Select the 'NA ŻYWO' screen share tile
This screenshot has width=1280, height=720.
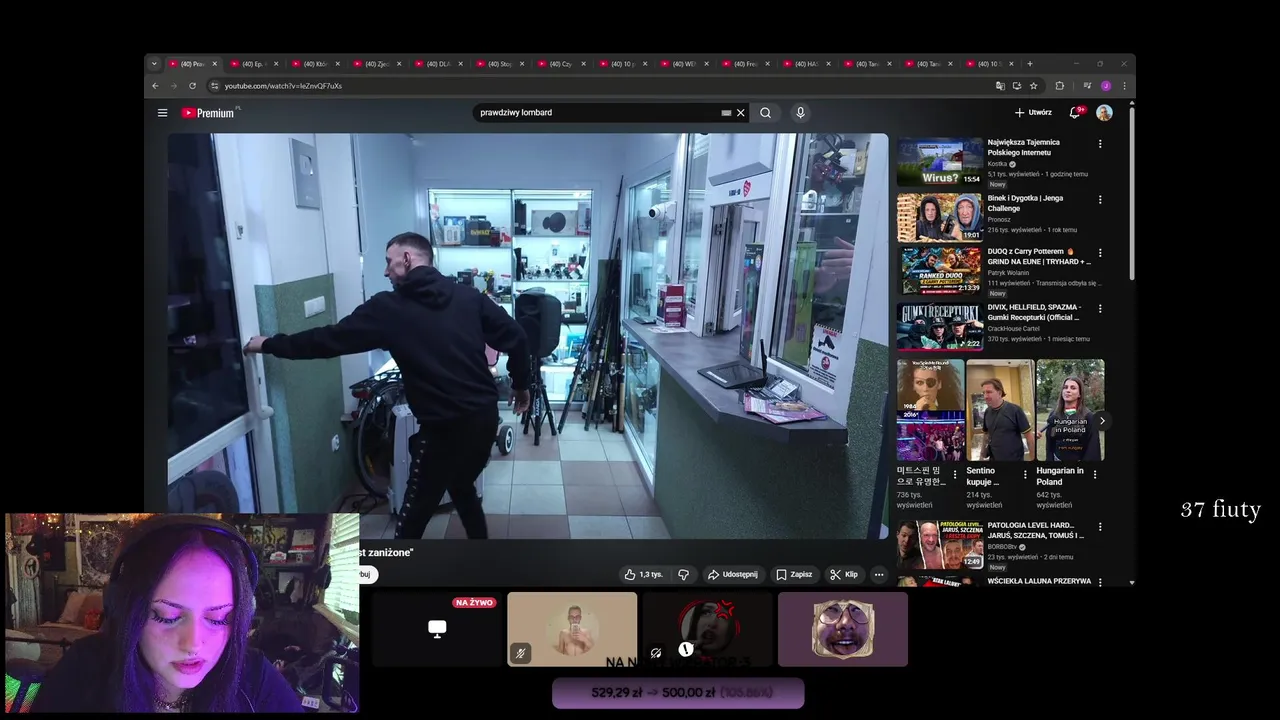pos(437,629)
